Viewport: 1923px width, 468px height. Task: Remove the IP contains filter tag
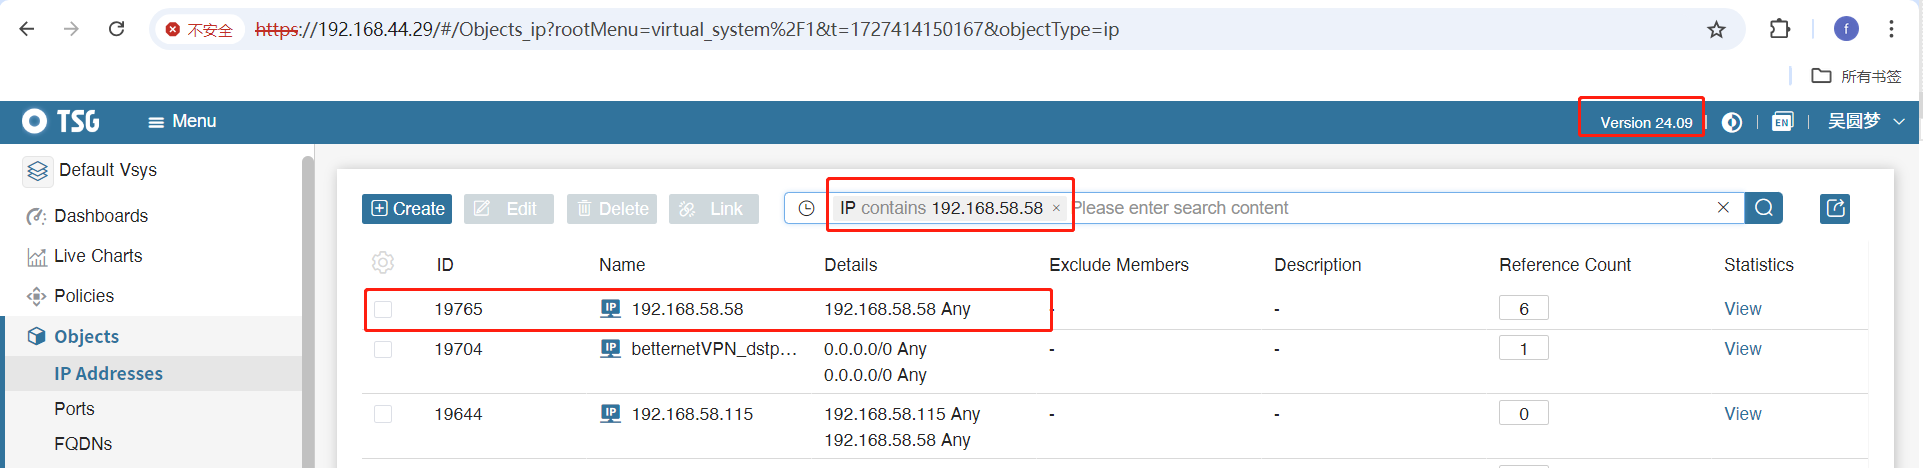1056,209
